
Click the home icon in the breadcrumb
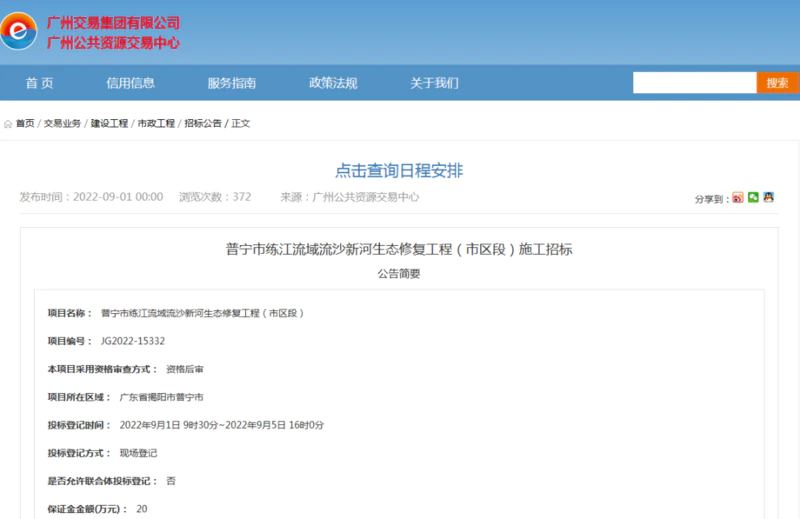[x=8, y=124]
